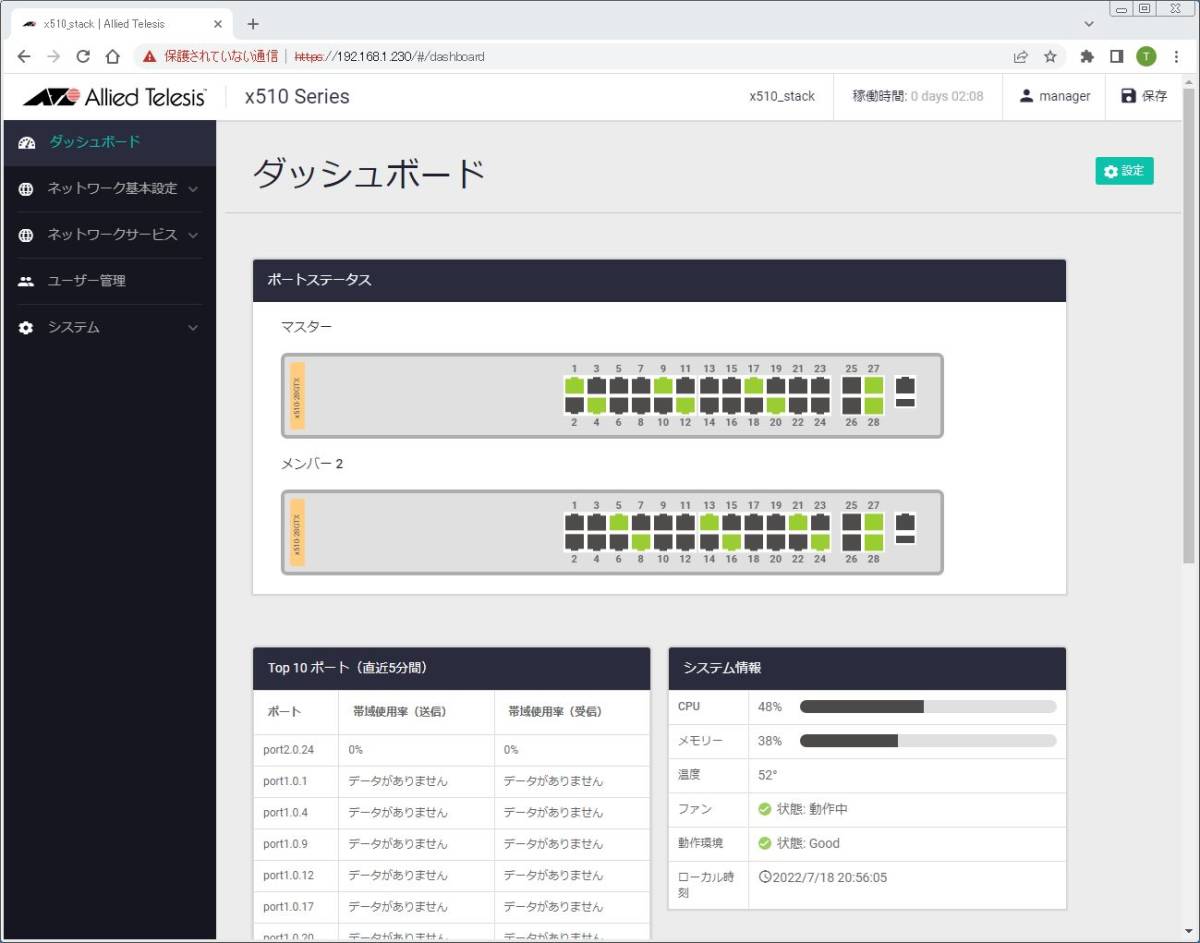The width and height of the screenshot is (1200, 943).
Task: Open ネットワークサービス menu item
Action: pos(108,235)
